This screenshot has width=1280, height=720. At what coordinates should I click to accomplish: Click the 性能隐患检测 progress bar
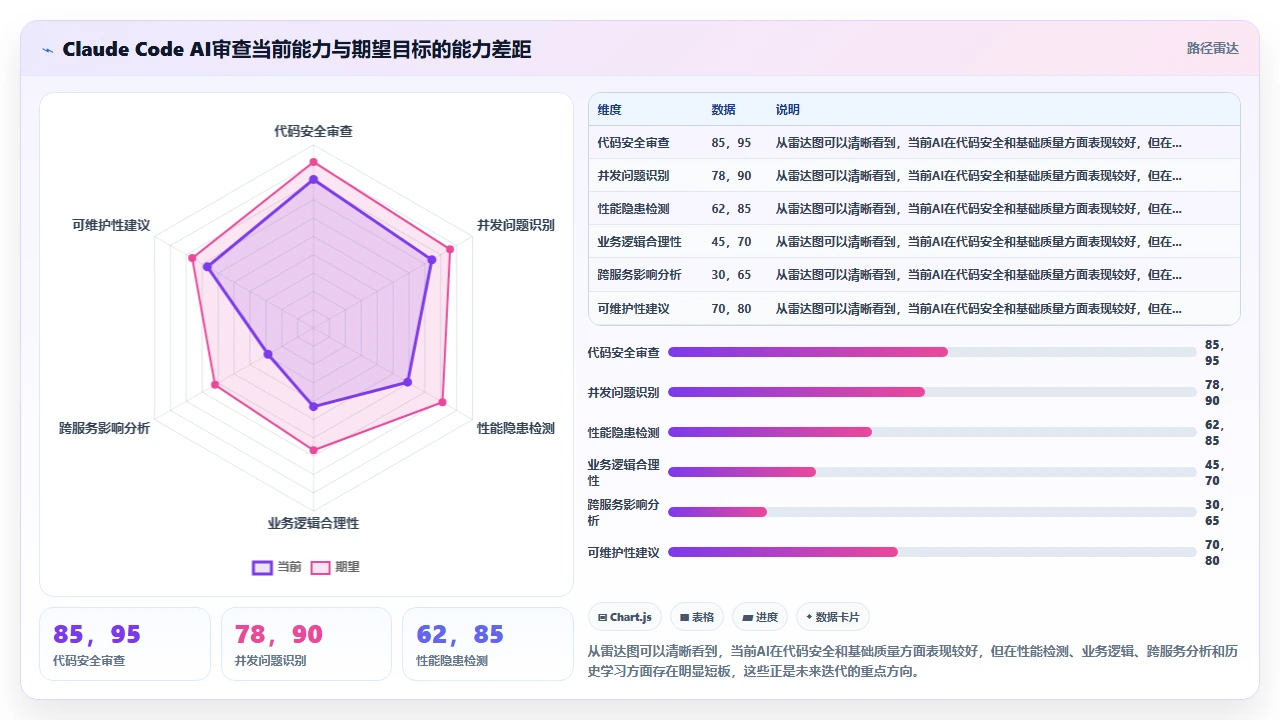(x=932, y=432)
